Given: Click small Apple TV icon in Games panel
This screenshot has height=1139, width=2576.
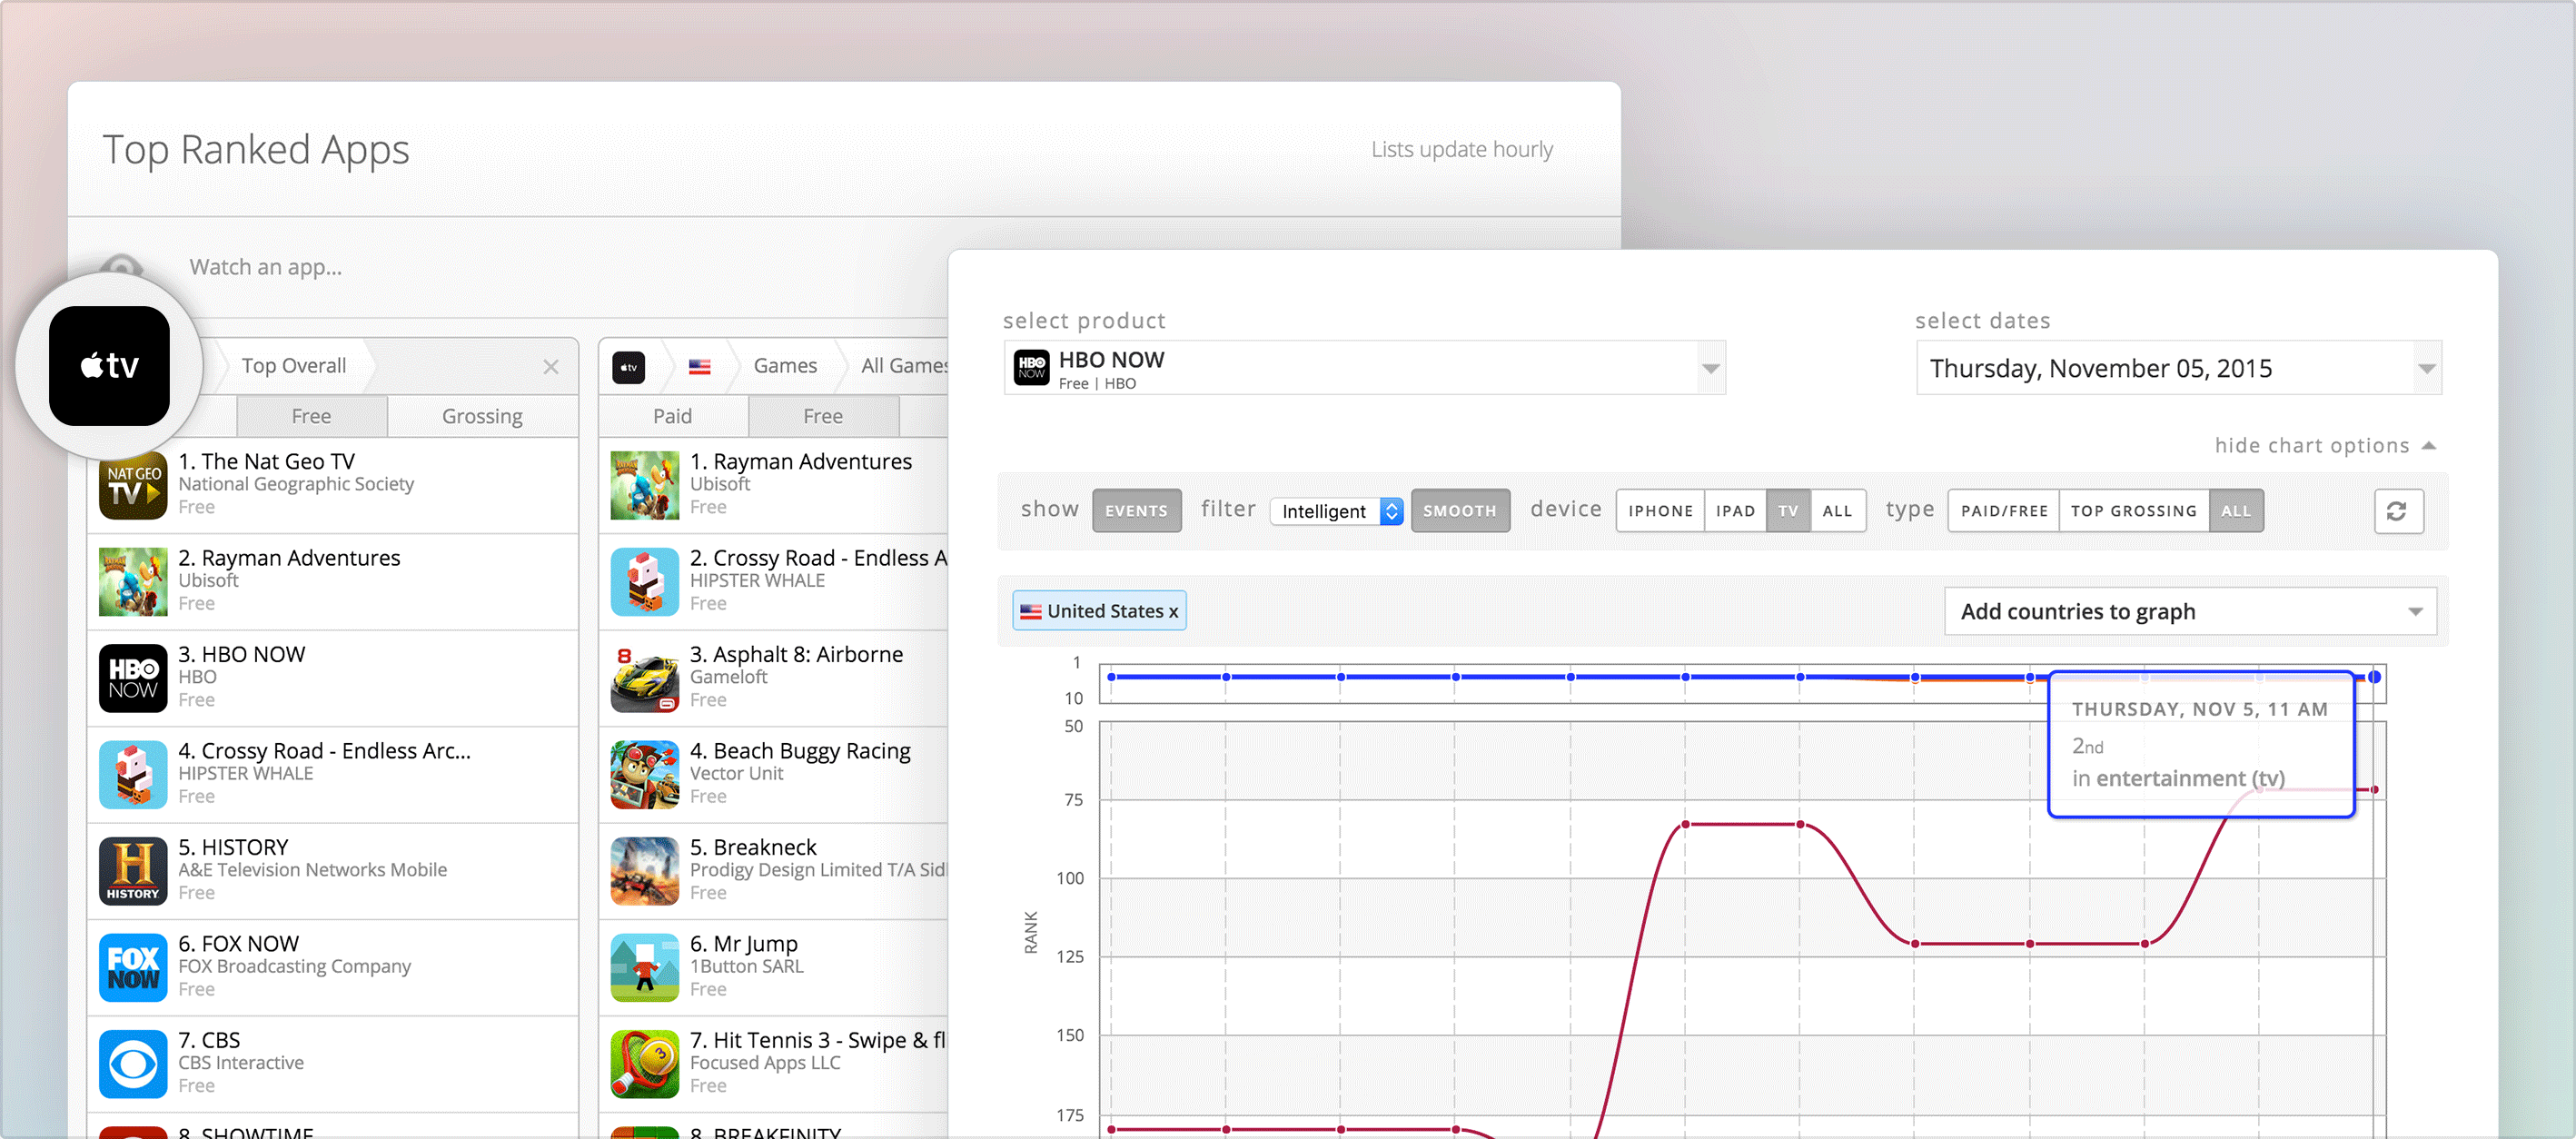Looking at the screenshot, I should 629,367.
